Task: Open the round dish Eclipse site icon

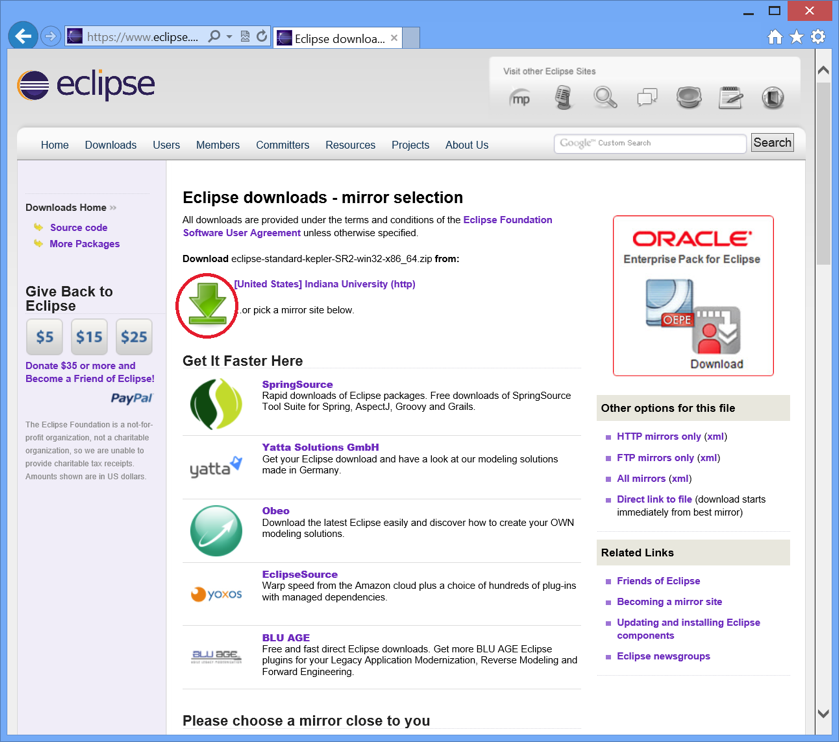Action: click(689, 98)
